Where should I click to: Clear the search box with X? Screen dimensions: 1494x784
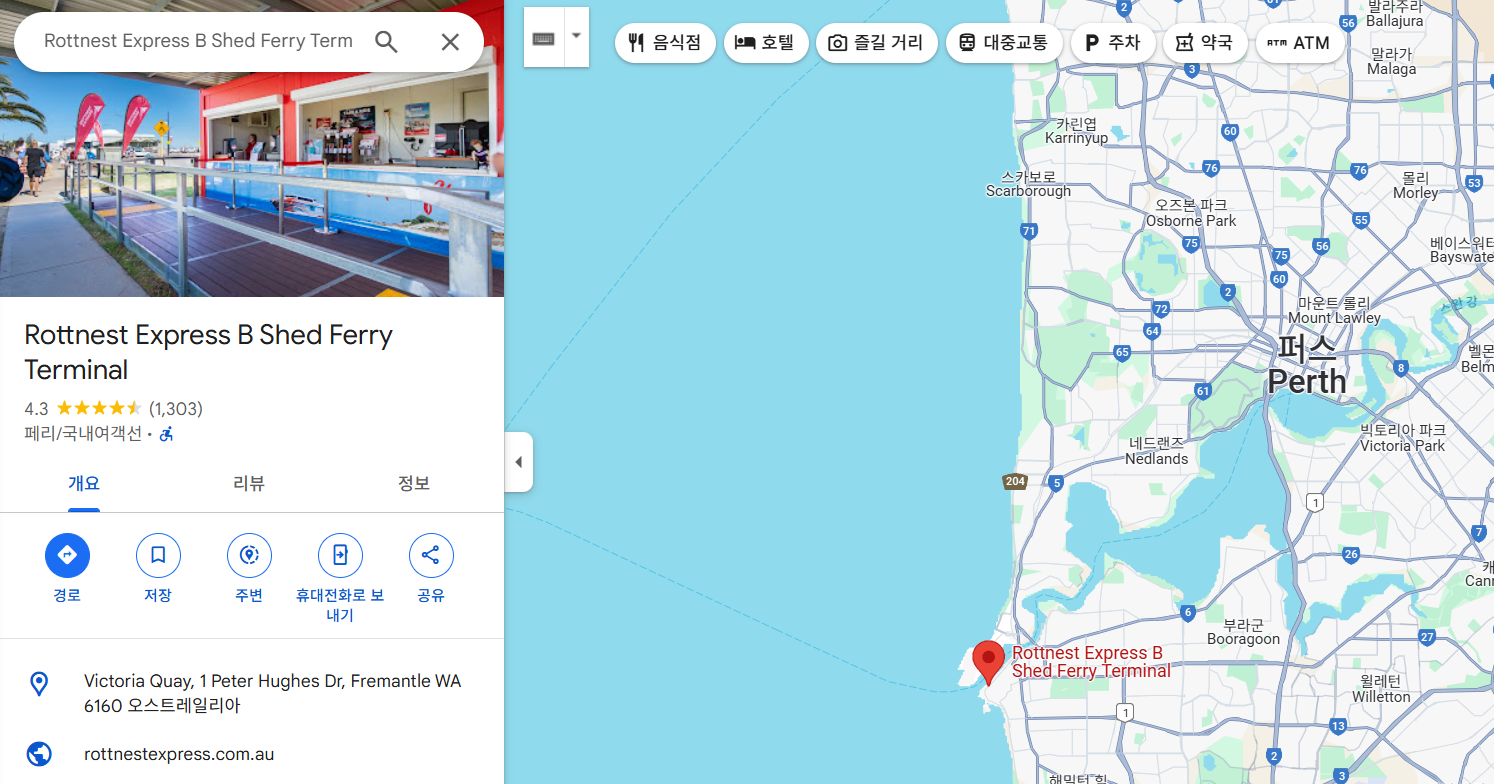point(450,41)
